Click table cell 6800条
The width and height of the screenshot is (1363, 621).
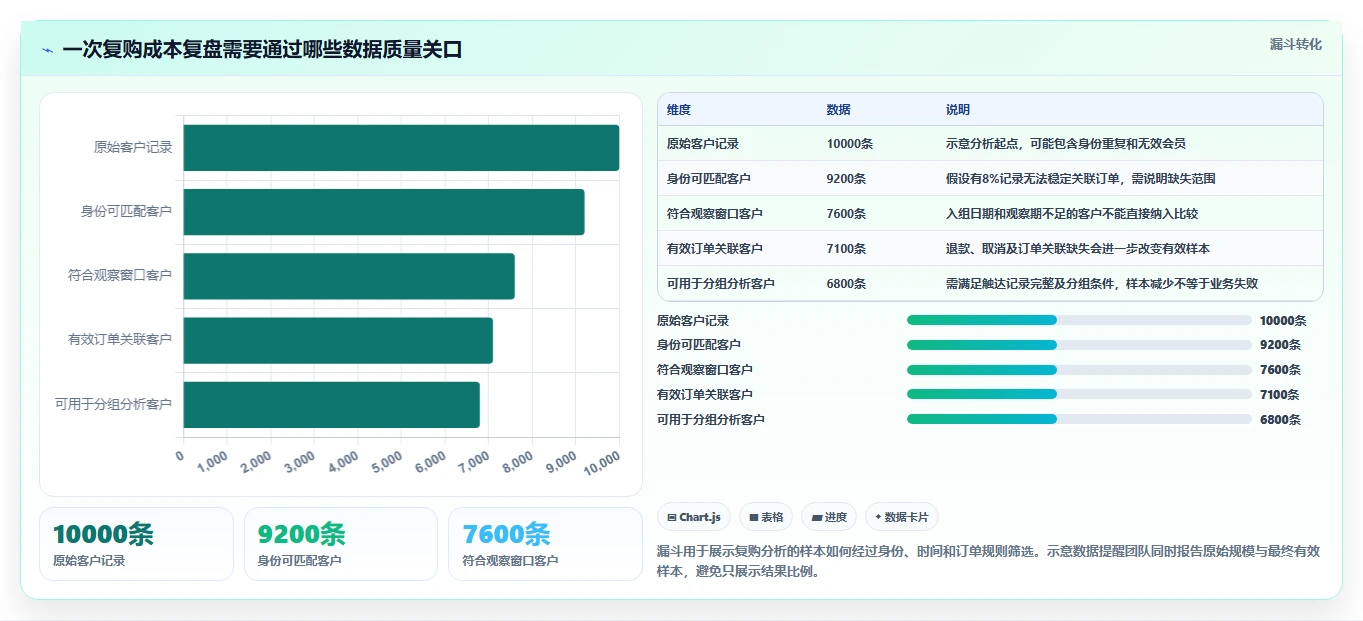[847, 284]
